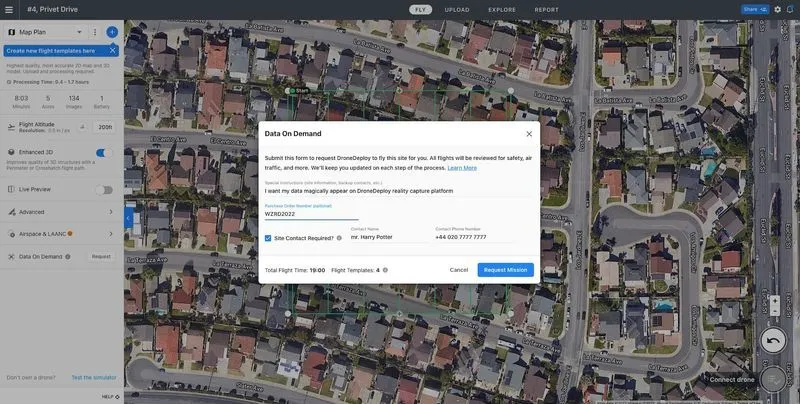Click the Flight Altitude plane icon

pyautogui.click(x=11, y=128)
